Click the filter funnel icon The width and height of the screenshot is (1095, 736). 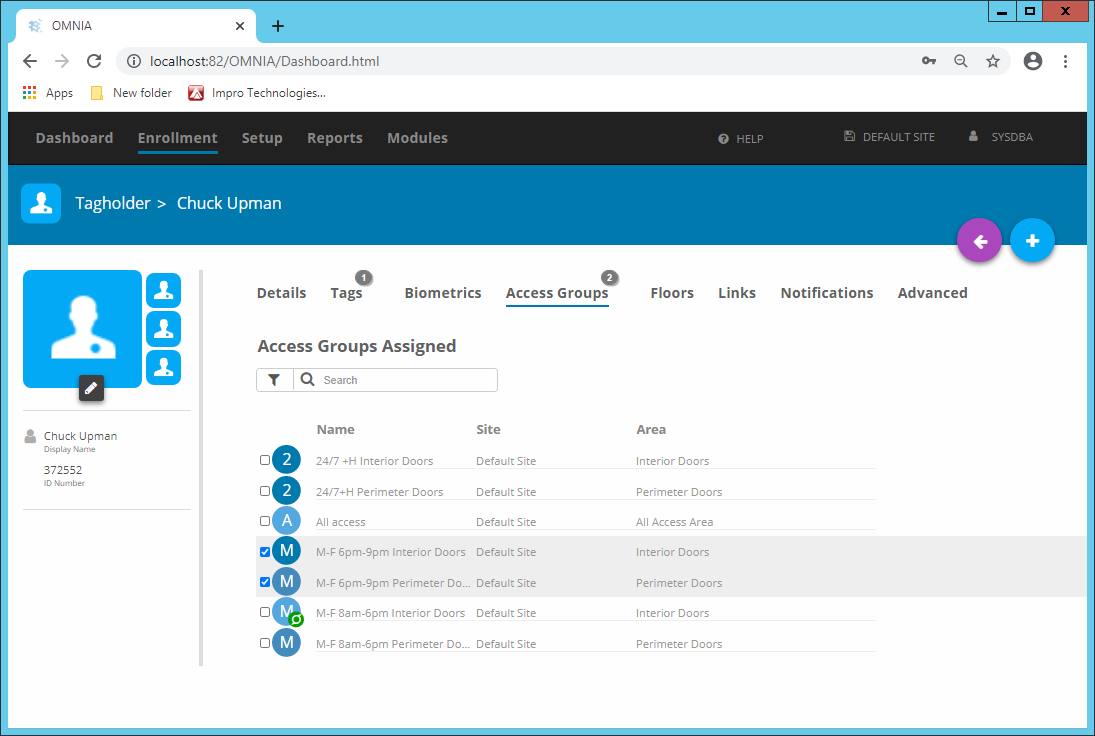(x=274, y=380)
